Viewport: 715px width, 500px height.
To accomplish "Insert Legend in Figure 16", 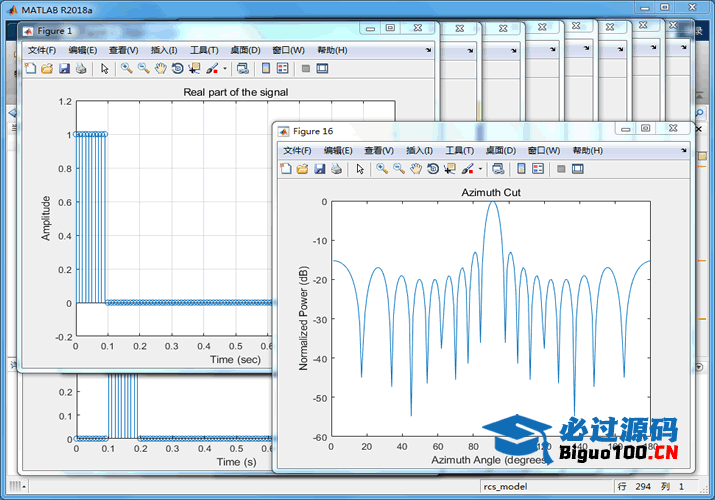I will click(538, 169).
